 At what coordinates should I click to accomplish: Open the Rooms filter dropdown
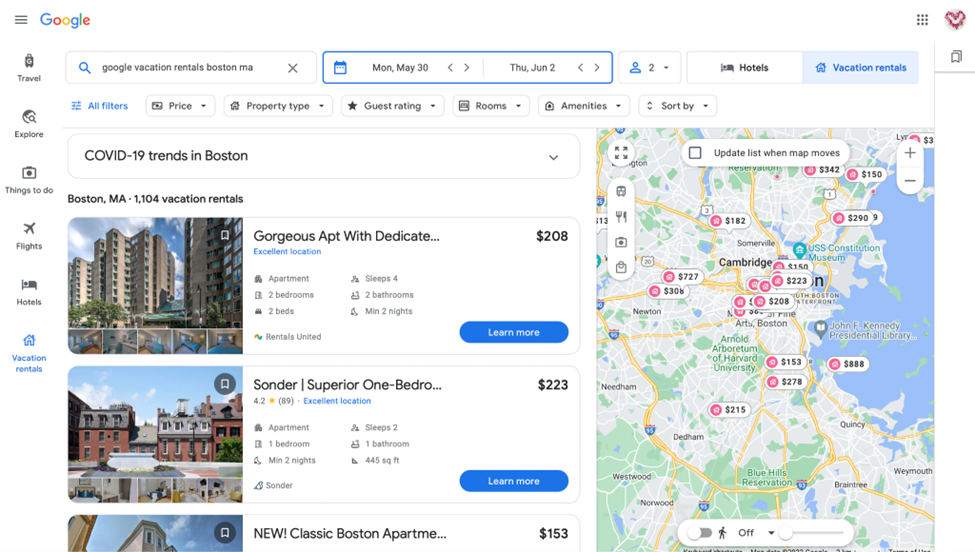point(491,106)
